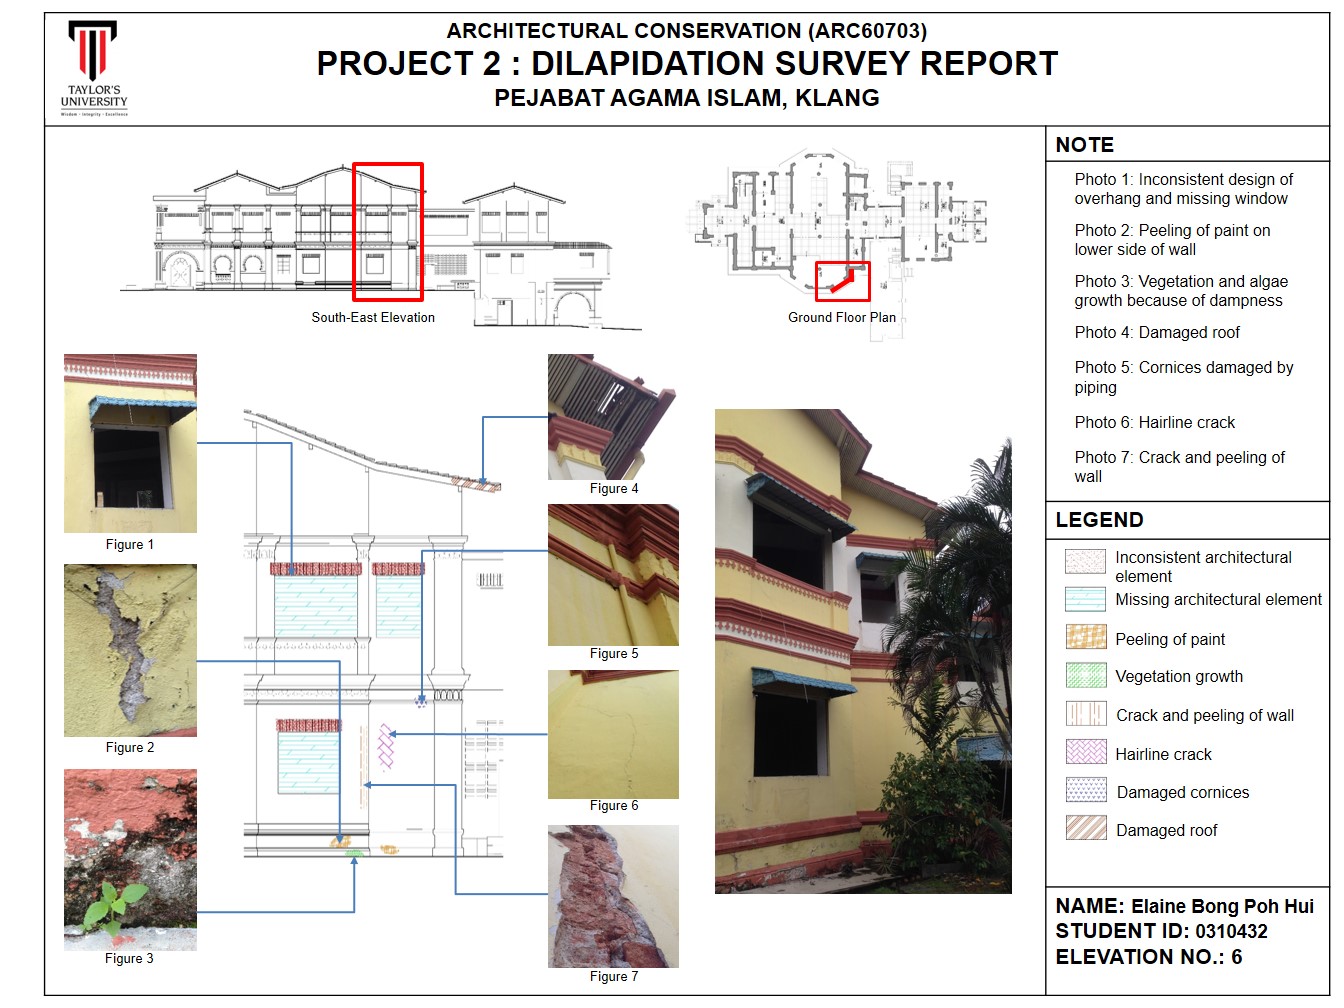Click 'Damaged cornices' legend label

[x=1183, y=793]
